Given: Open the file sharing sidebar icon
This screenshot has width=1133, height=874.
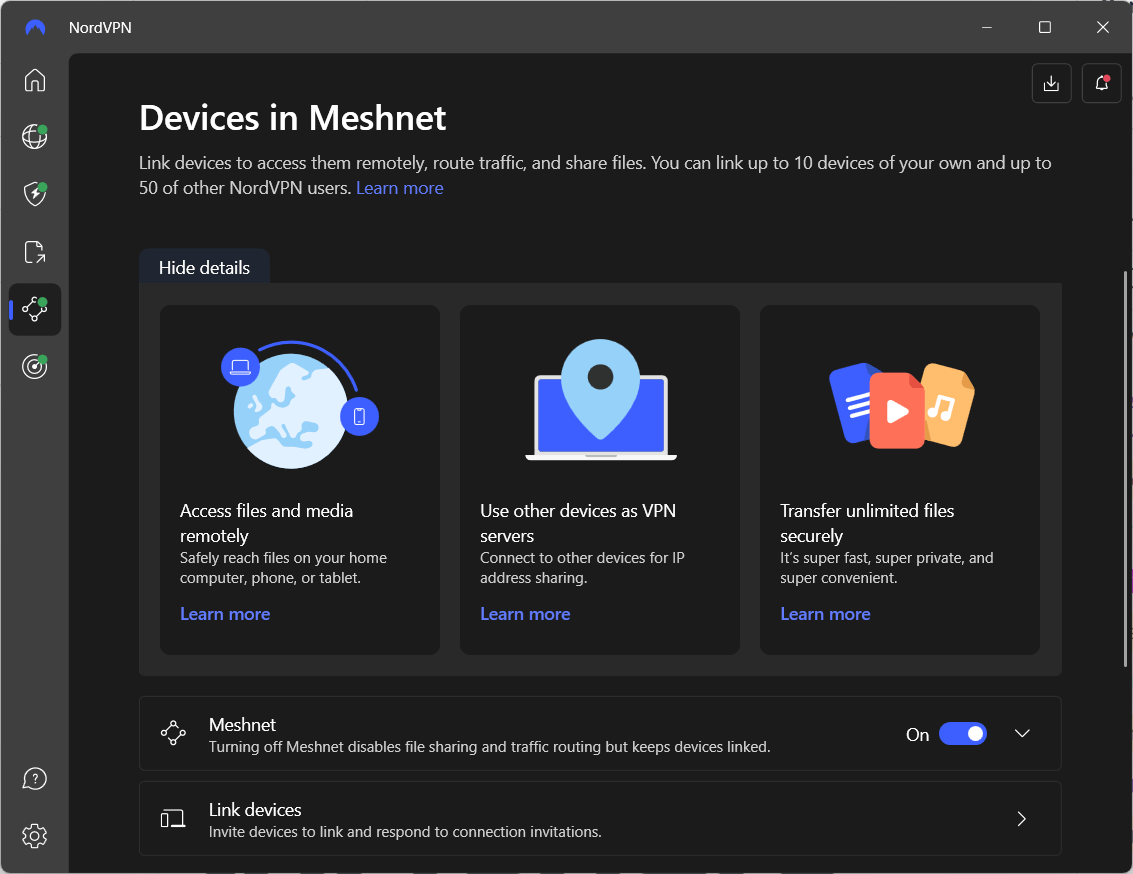Looking at the screenshot, I should point(35,251).
